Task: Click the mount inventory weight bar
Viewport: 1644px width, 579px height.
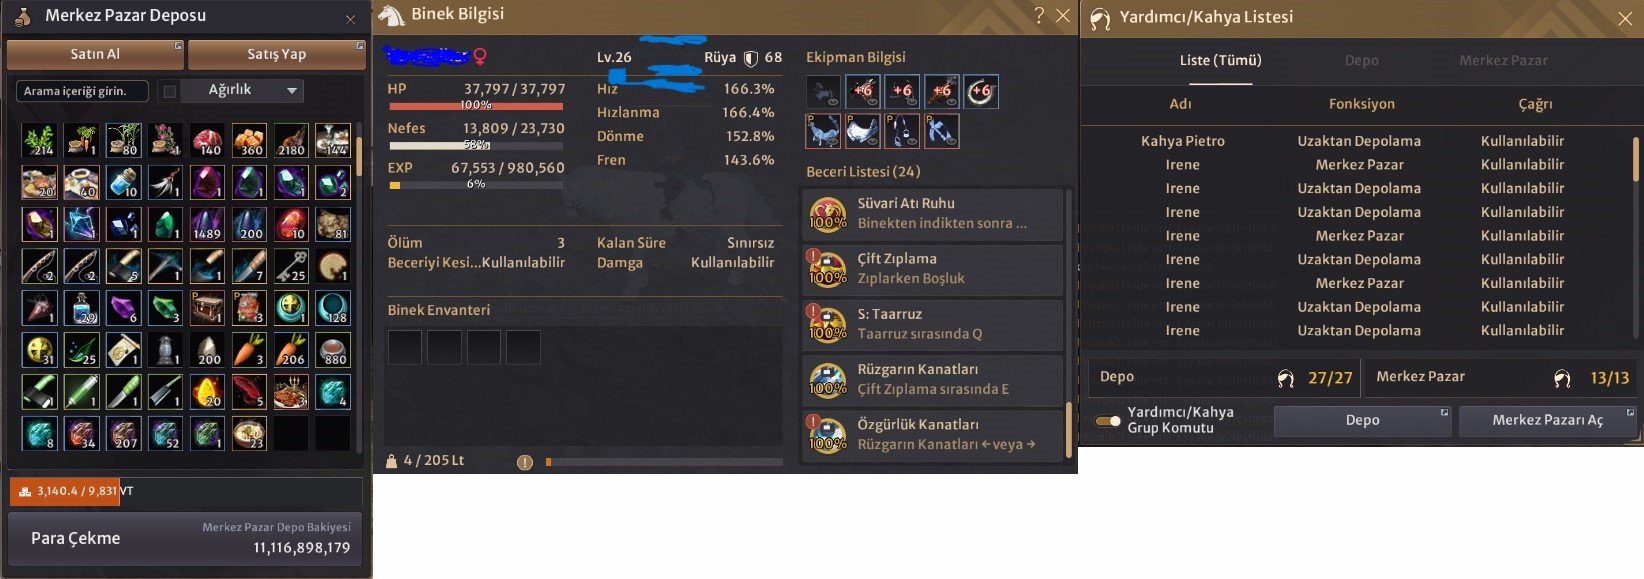Action: [x=664, y=462]
